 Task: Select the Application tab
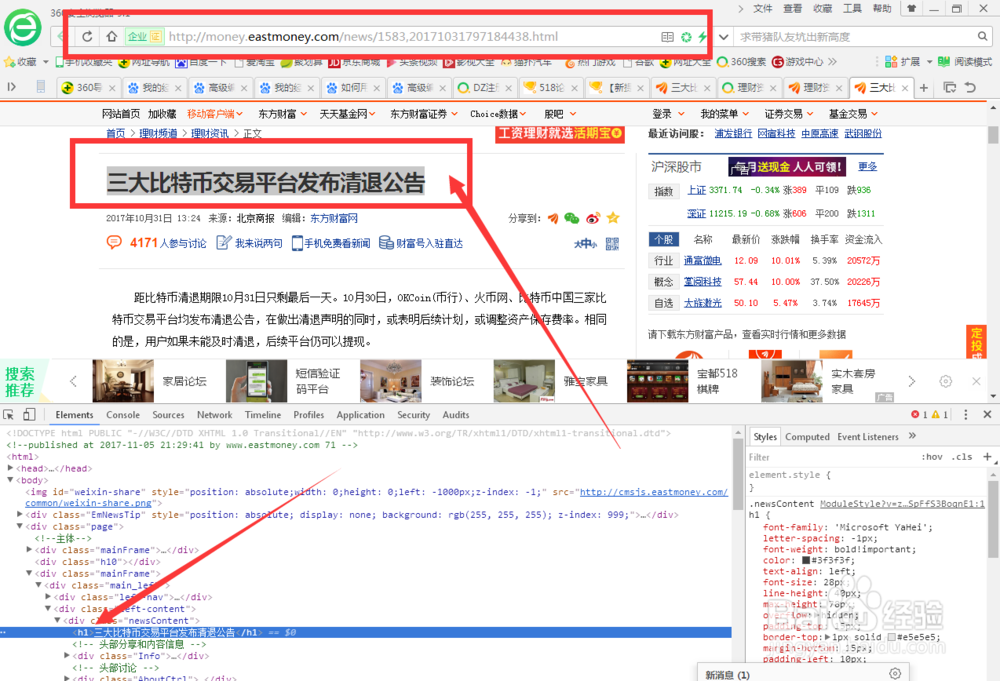pos(360,414)
